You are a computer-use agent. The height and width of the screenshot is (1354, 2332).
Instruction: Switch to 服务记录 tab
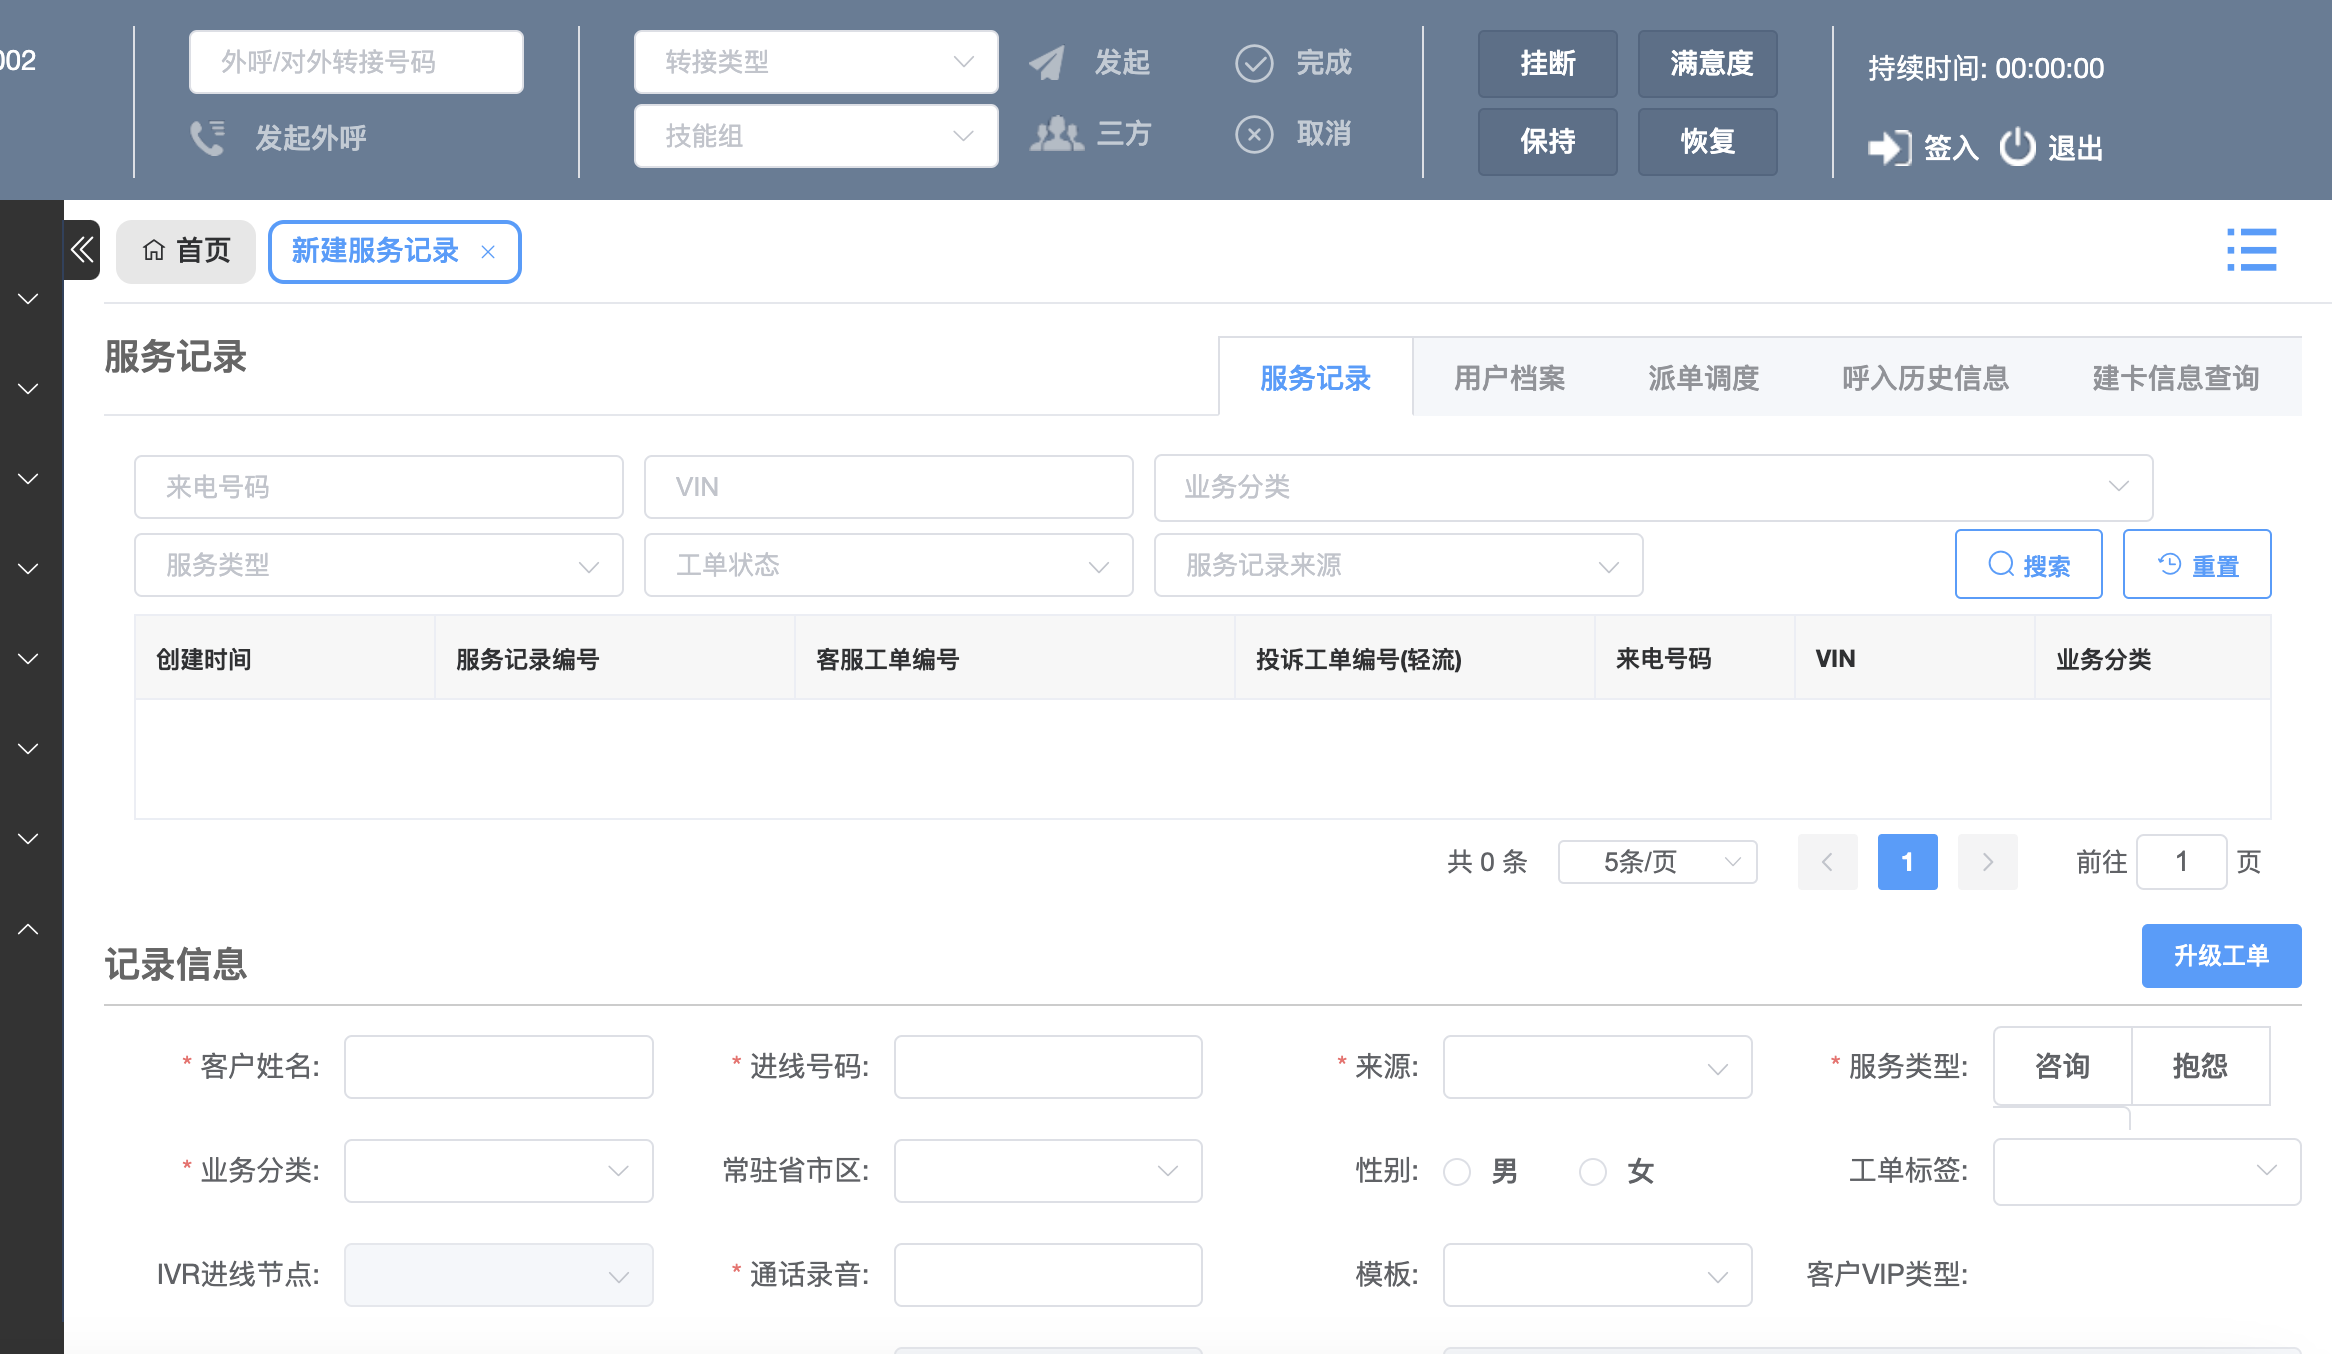(1315, 378)
